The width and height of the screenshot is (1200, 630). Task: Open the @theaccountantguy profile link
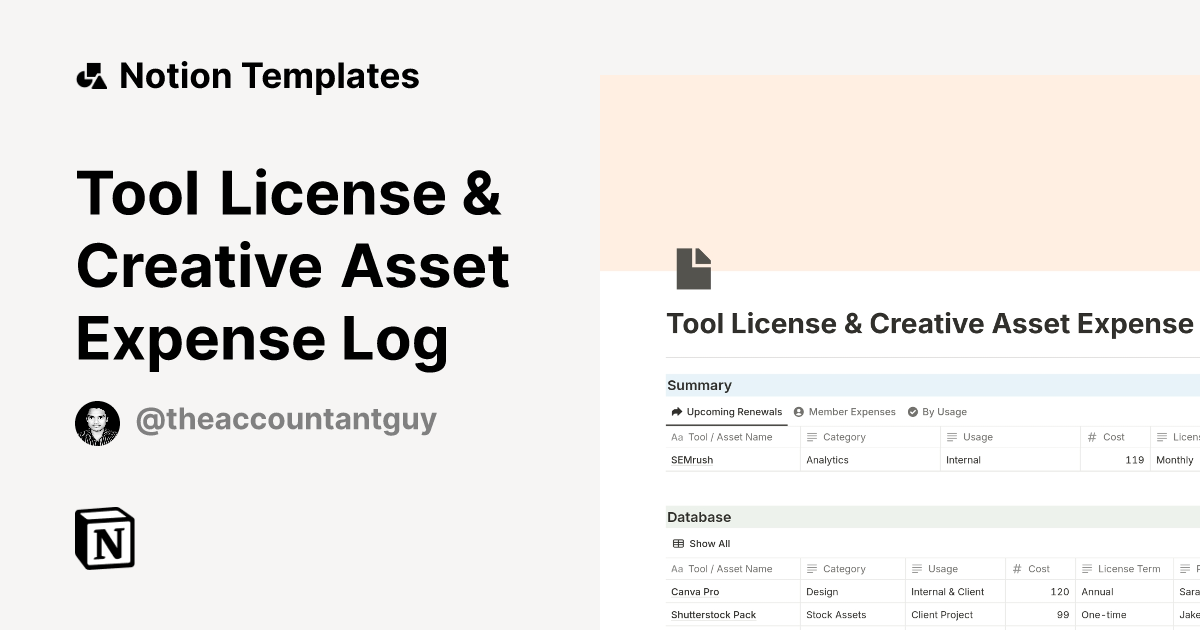286,419
